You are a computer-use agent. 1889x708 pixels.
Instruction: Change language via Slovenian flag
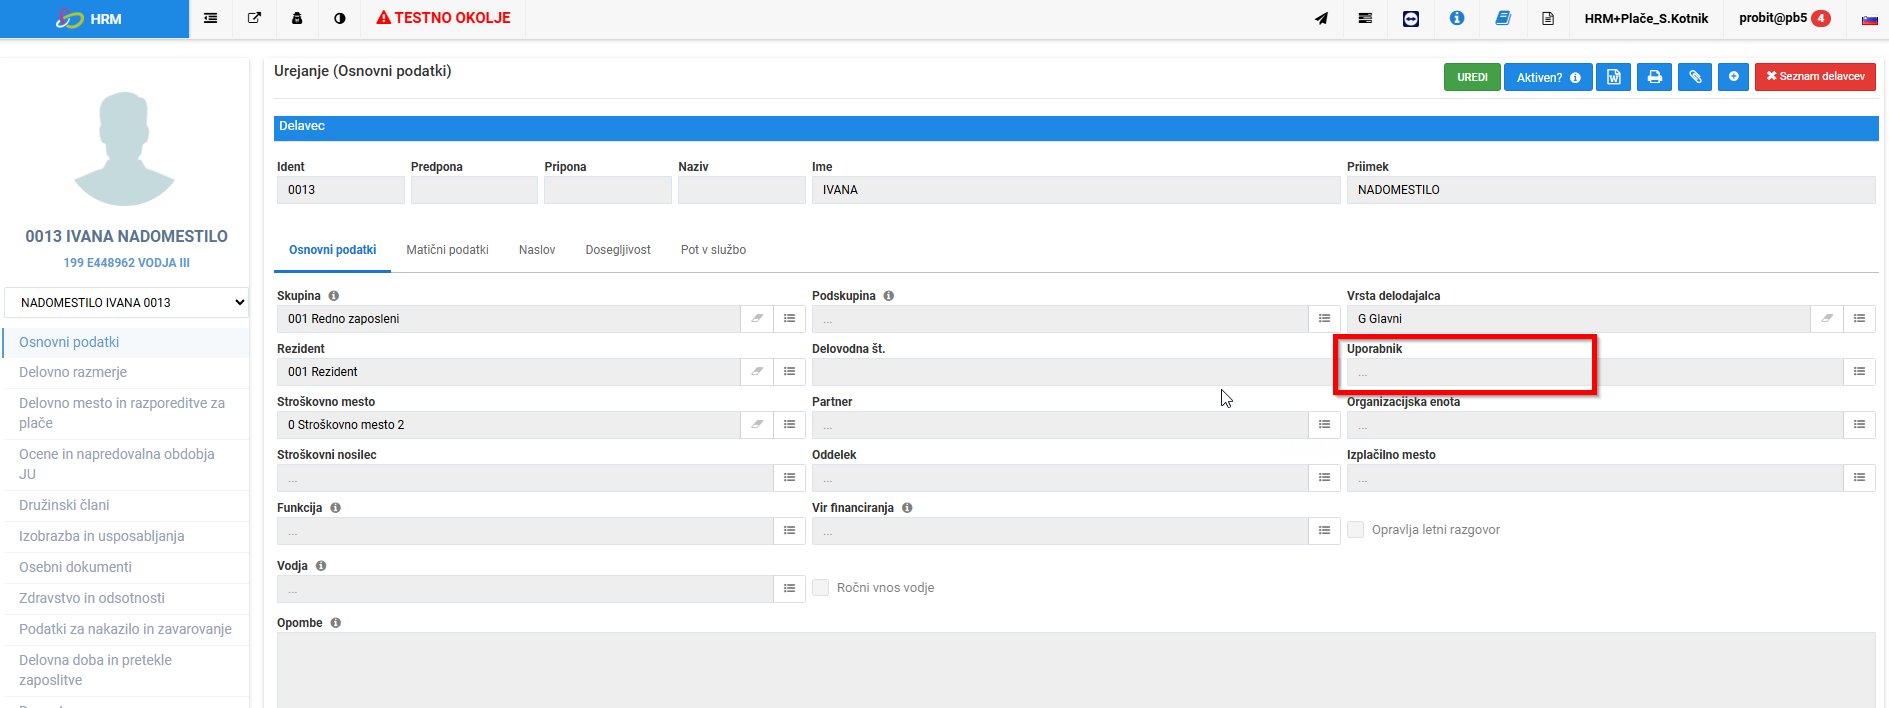tap(1869, 19)
